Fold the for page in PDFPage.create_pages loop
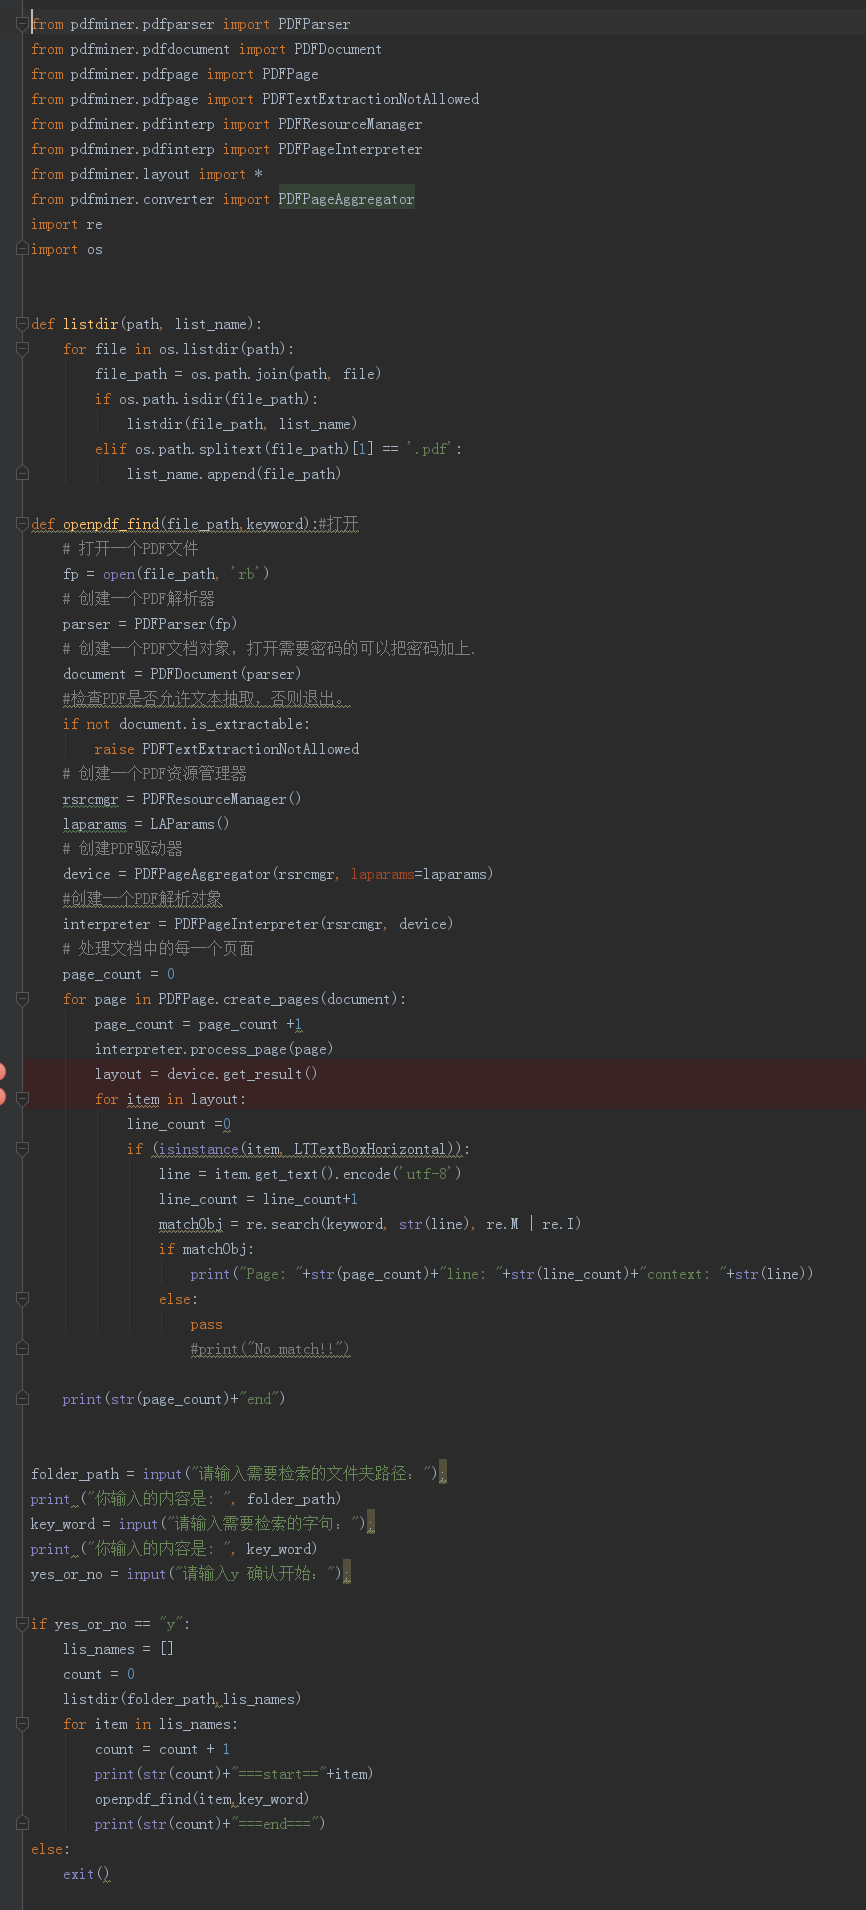The width and height of the screenshot is (866, 1910). click(x=22, y=999)
